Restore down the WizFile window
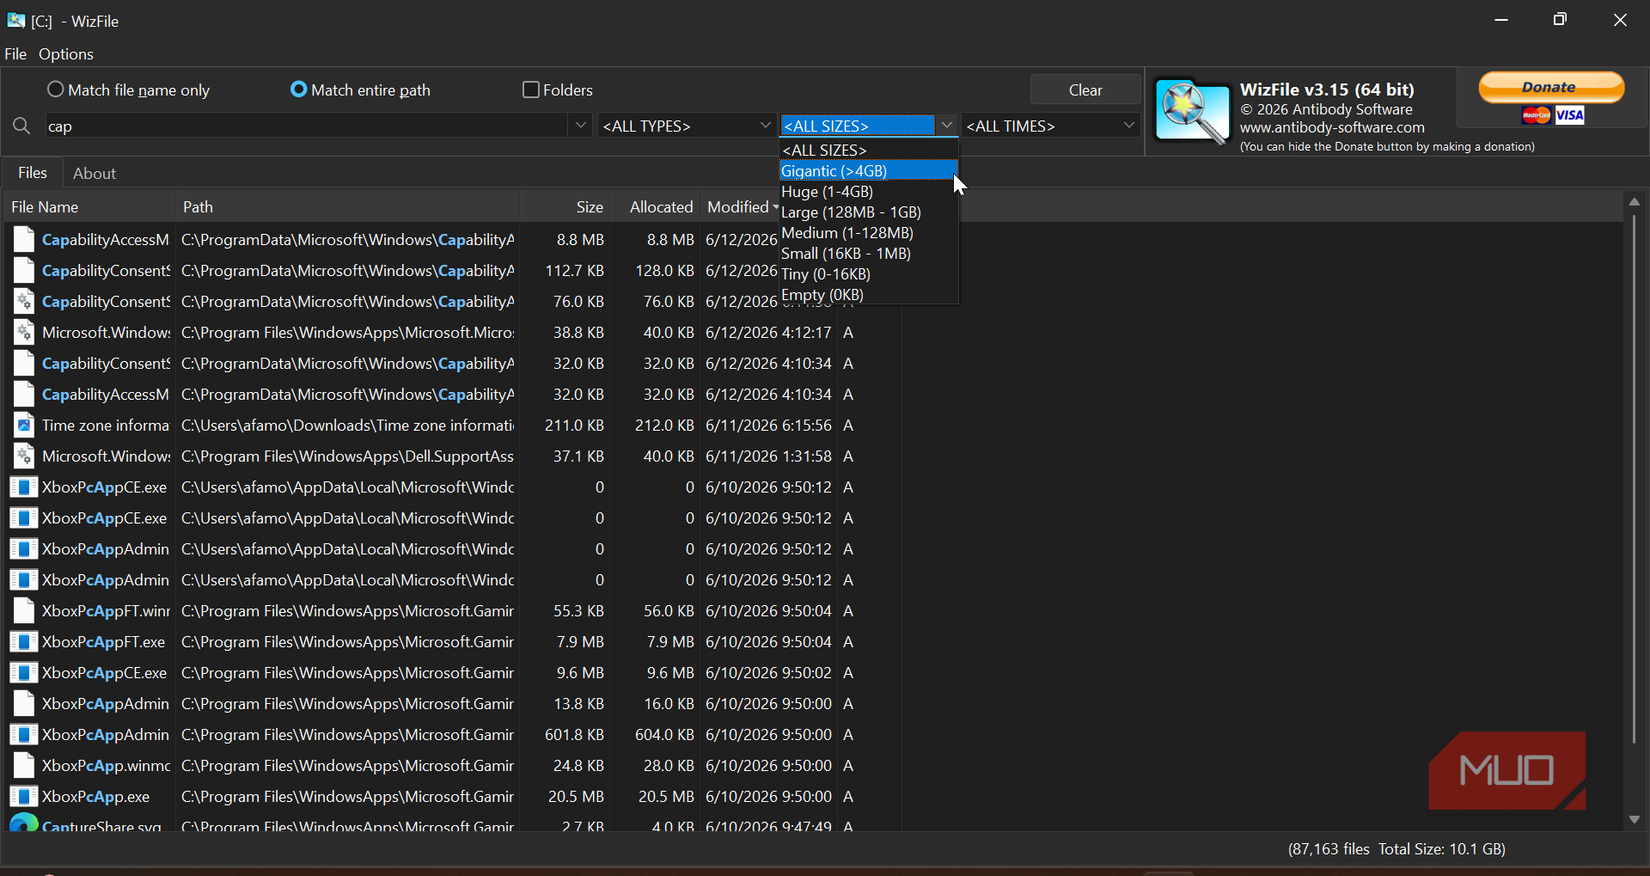This screenshot has width=1650, height=876. pyautogui.click(x=1560, y=20)
